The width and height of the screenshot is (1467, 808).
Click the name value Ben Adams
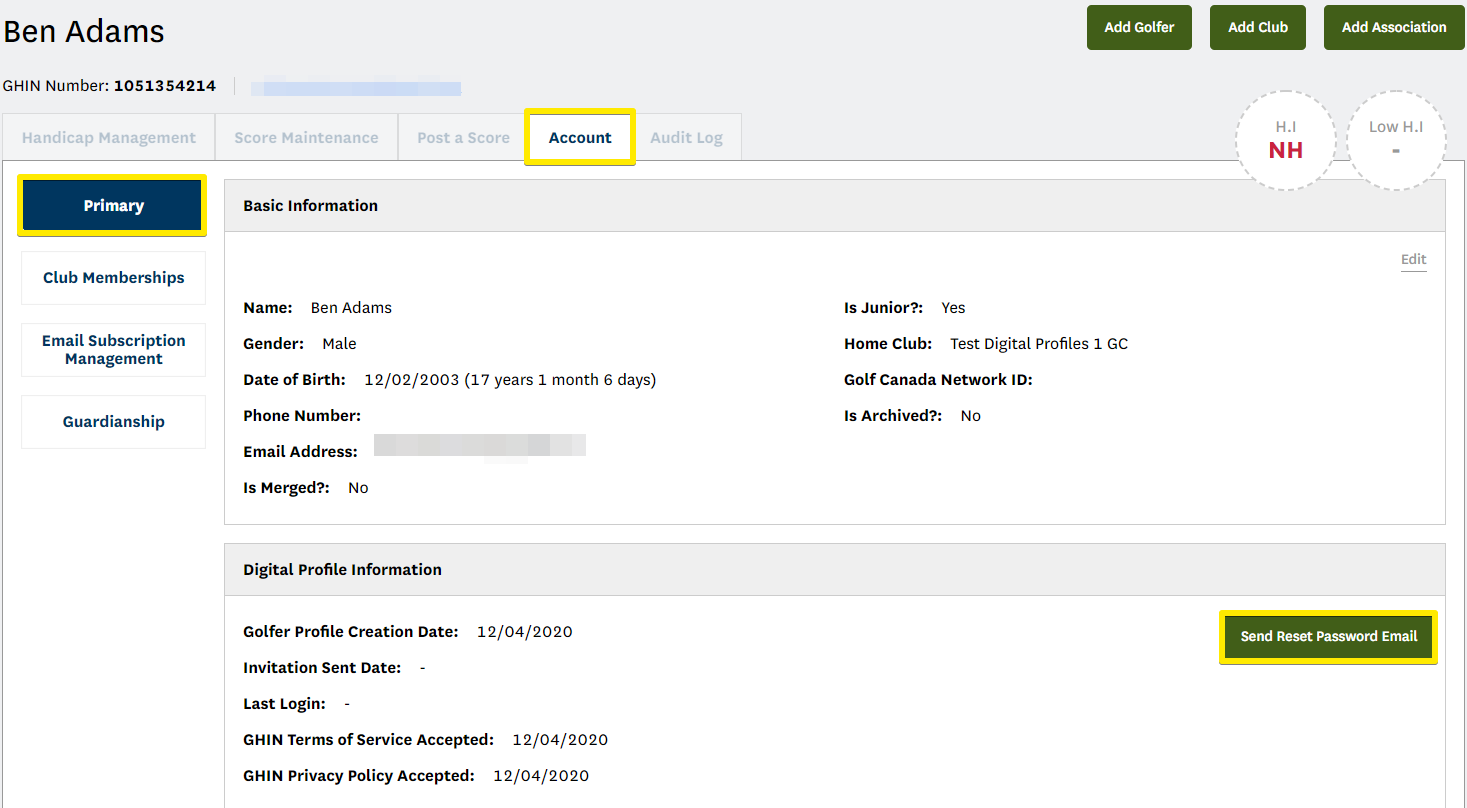click(351, 307)
